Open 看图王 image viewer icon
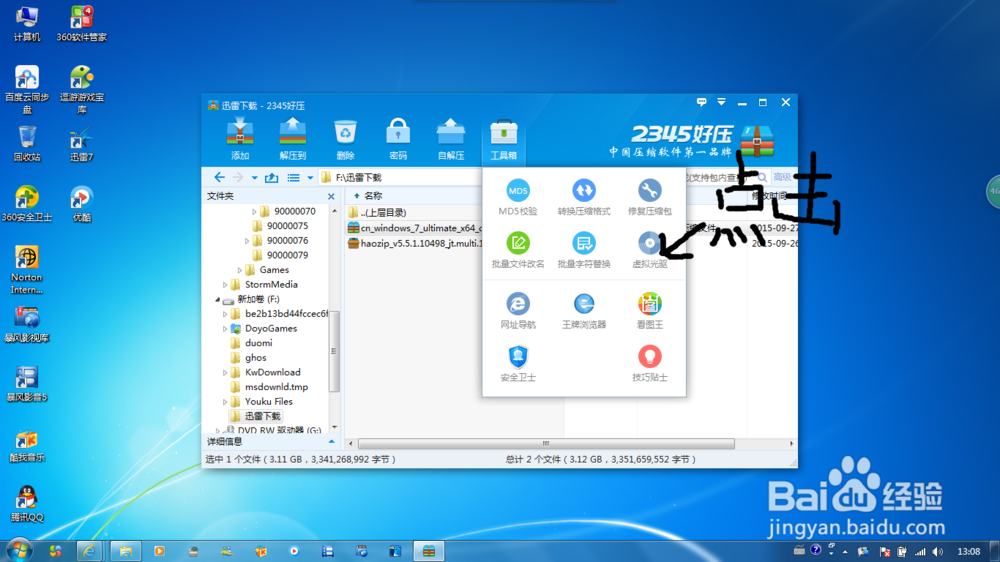 [x=649, y=311]
